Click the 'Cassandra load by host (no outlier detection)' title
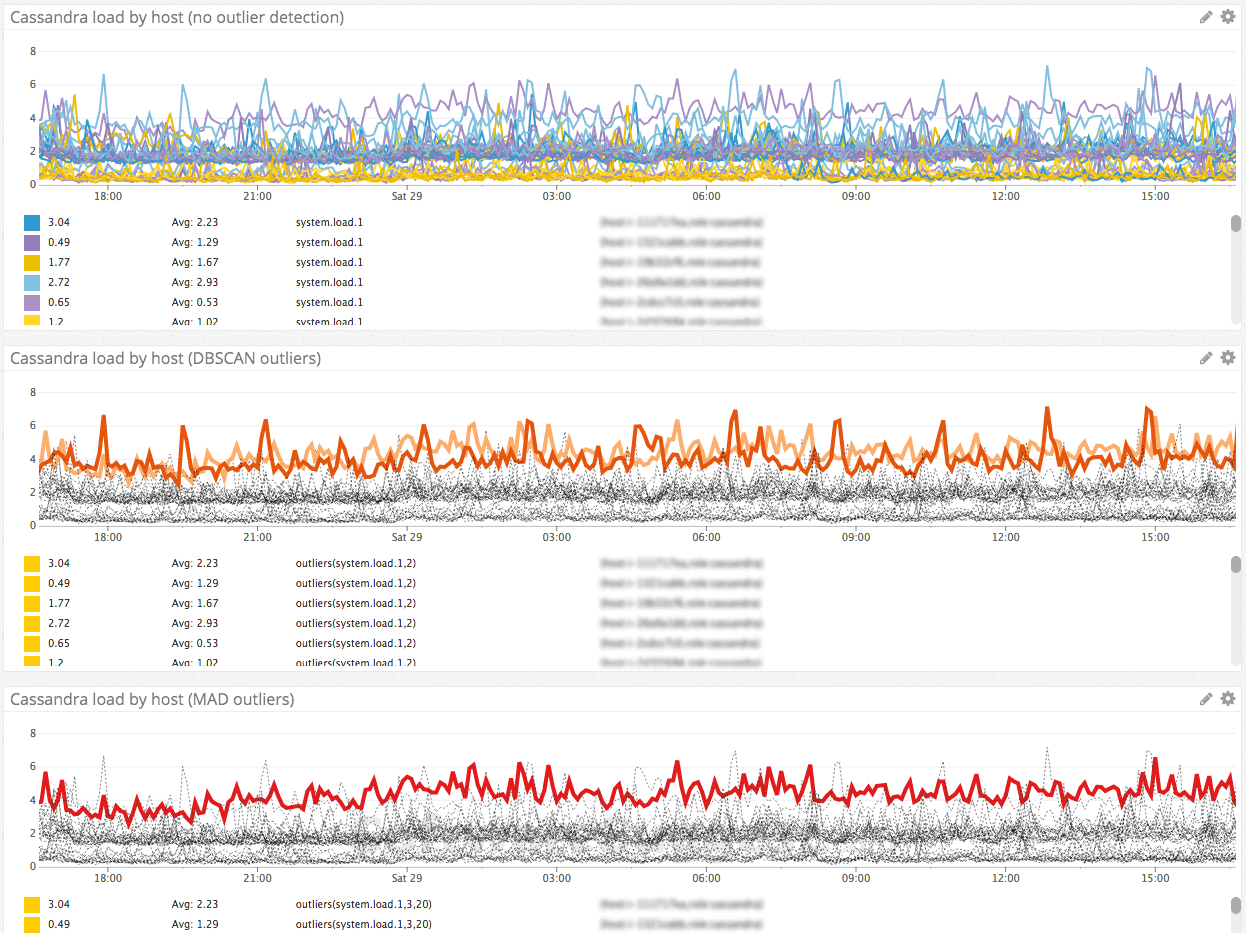Image resolution: width=1246 pixels, height=933 pixels. click(x=177, y=17)
